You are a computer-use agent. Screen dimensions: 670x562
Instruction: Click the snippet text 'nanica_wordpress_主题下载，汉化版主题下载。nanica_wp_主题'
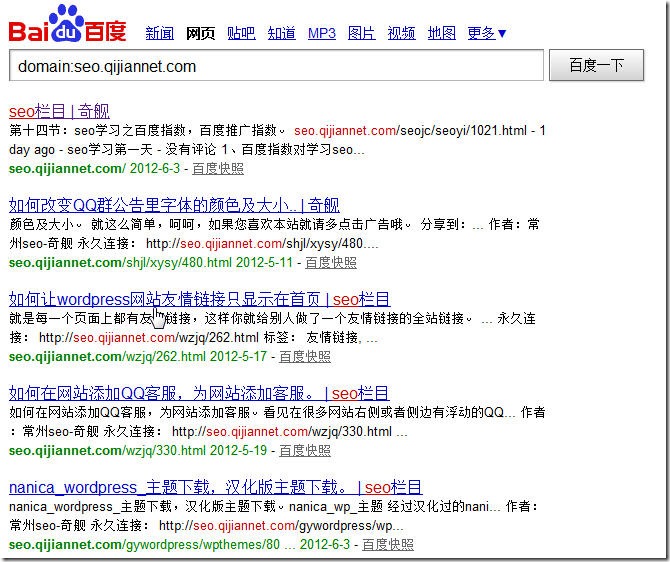196,506
